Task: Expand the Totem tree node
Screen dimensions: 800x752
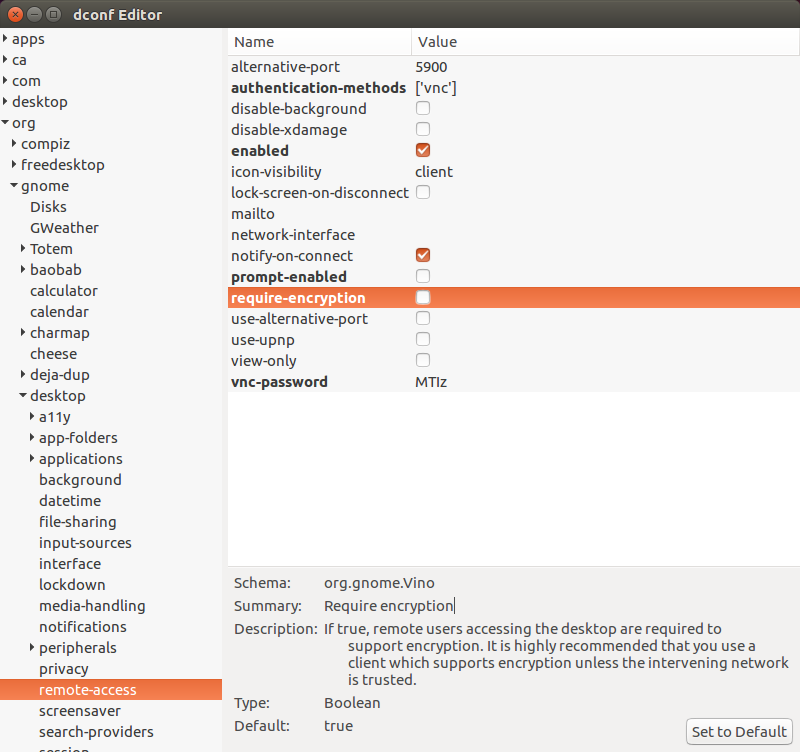Action: [x=23, y=248]
